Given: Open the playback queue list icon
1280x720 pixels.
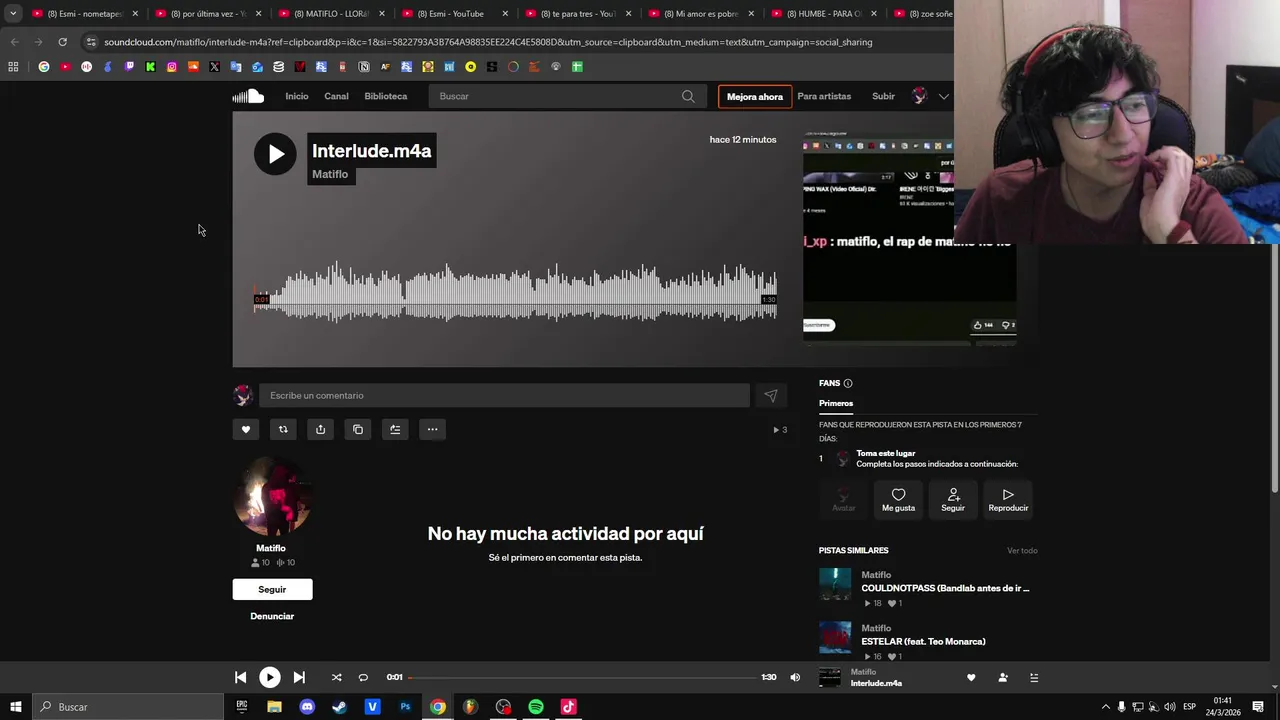Looking at the screenshot, I should 1034,677.
